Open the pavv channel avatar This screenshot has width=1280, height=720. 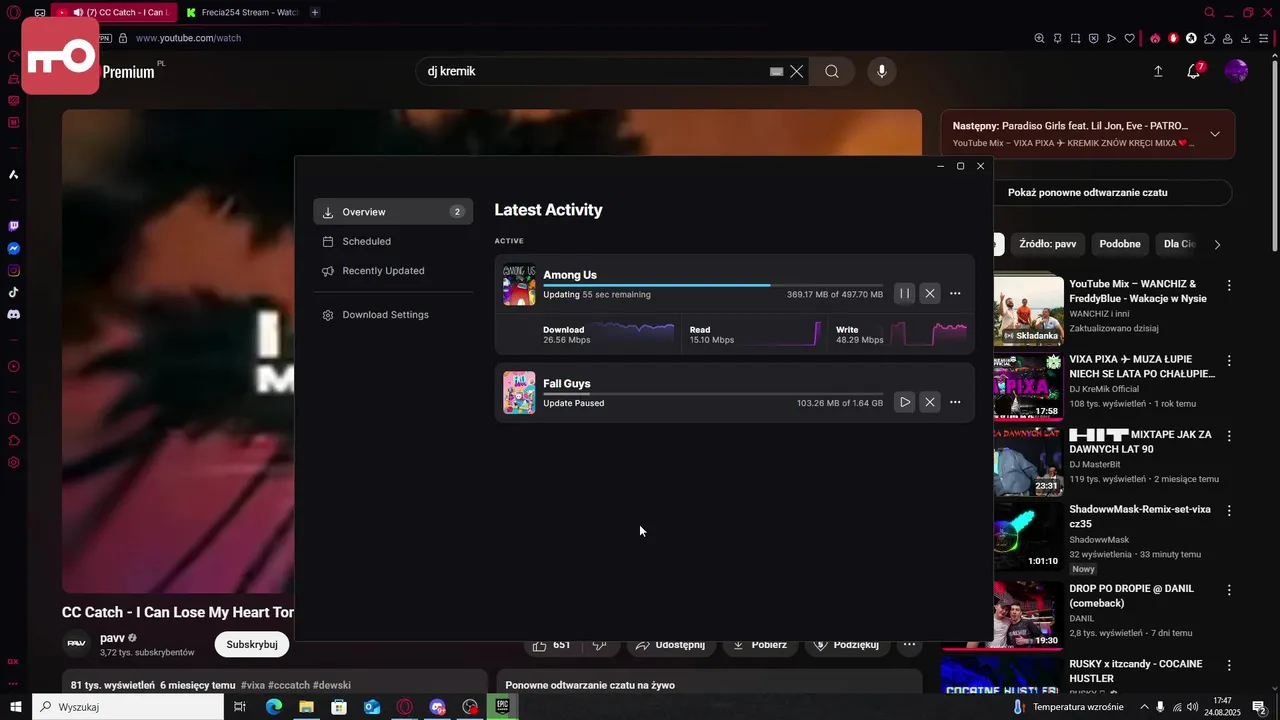point(77,644)
